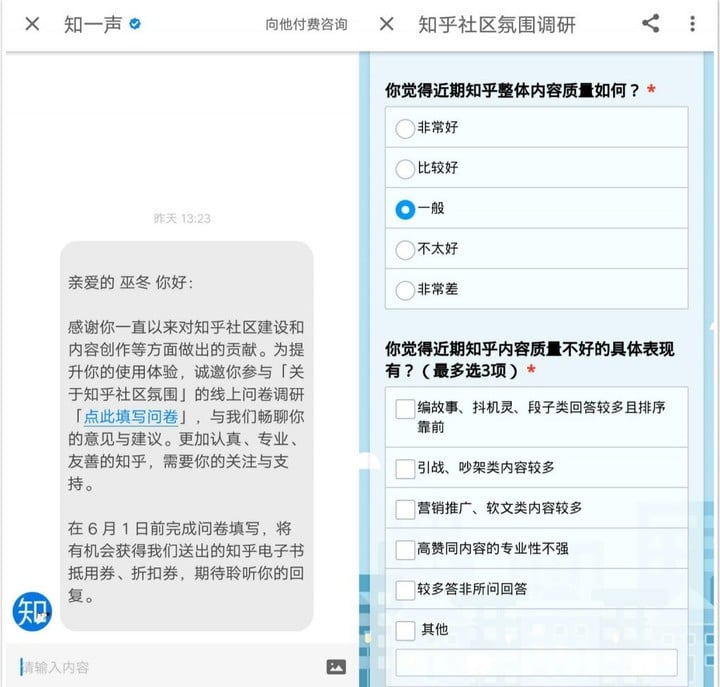This screenshot has width=720, height=687.
Task: Select the 非常差 radio option
Action: (405, 290)
